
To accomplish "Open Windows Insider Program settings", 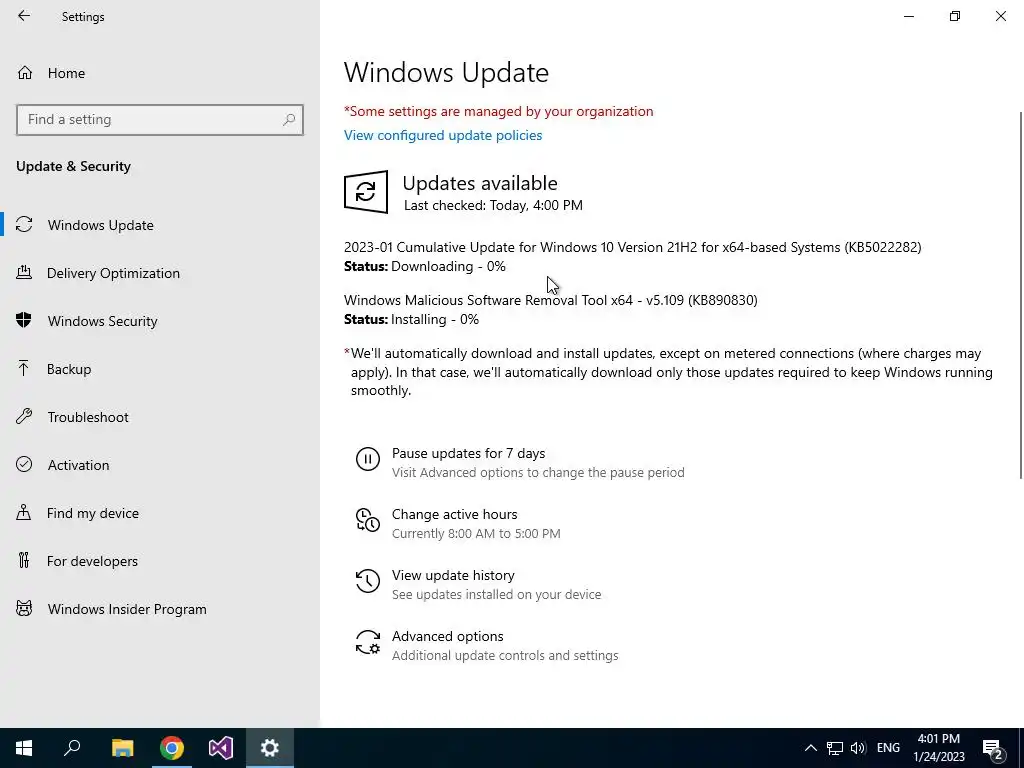I will tap(160, 609).
